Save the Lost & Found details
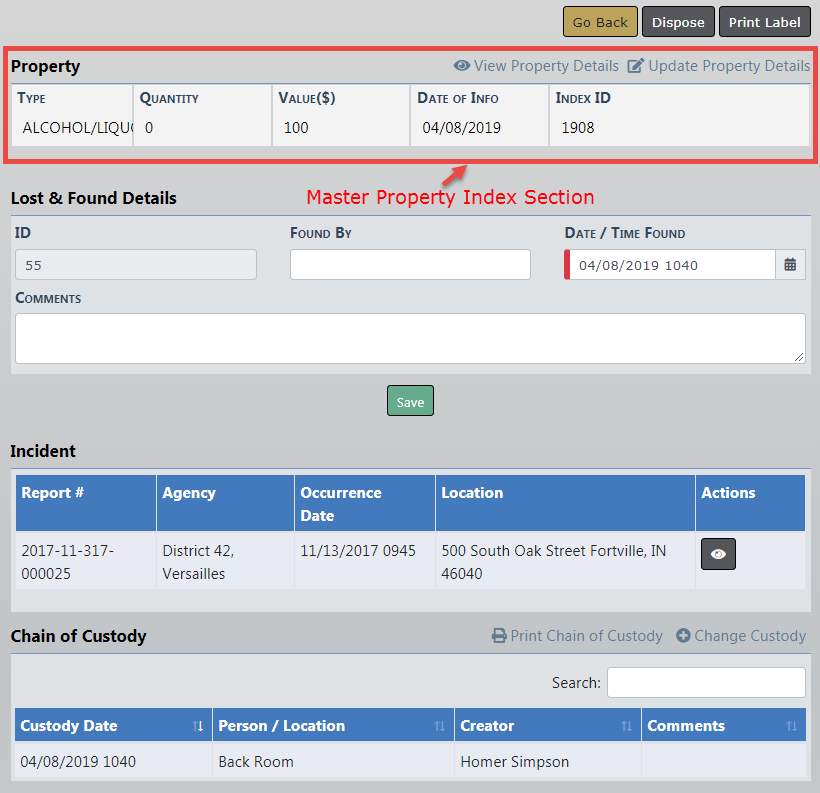Screen dimensions: 820x793 [x=410, y=402]
